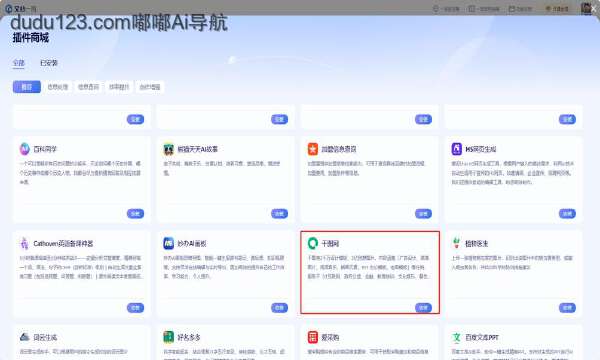The height and width of the screenshot is (360, 600).
Task: Click the 百度文库PPT plugin icon
Action: 457,337
